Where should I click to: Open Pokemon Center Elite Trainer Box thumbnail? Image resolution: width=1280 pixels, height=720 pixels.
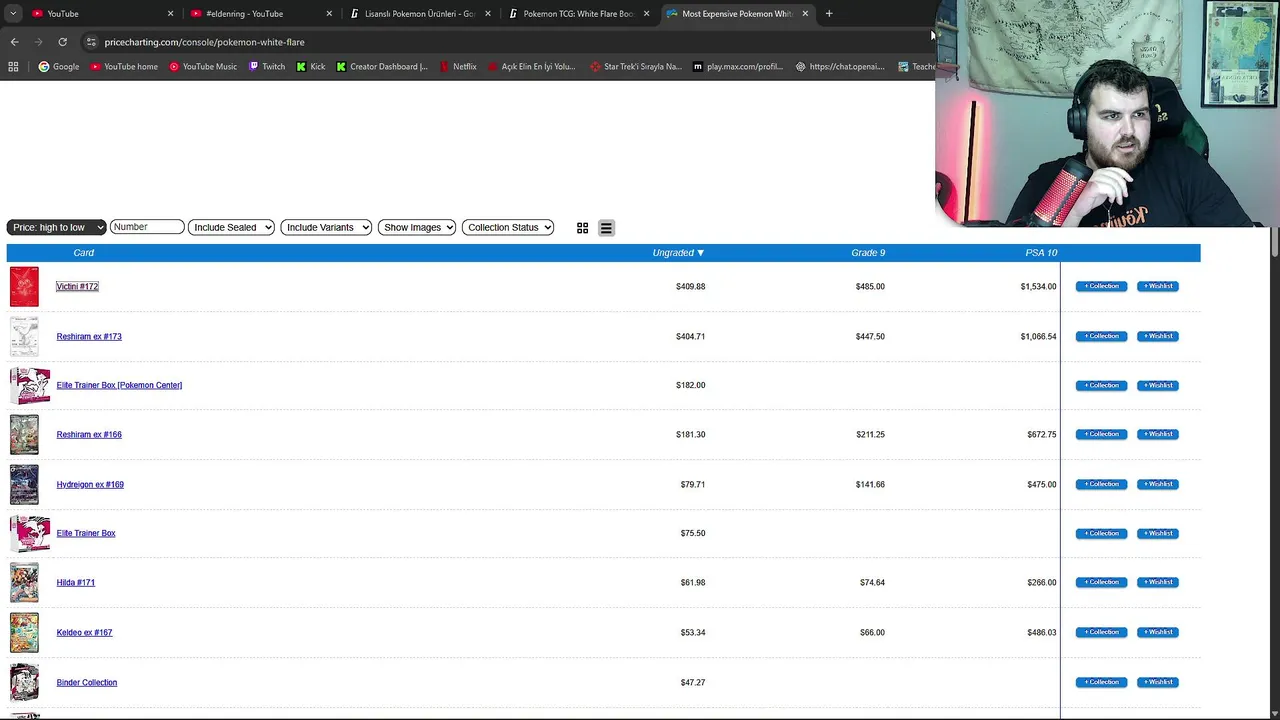30,385
